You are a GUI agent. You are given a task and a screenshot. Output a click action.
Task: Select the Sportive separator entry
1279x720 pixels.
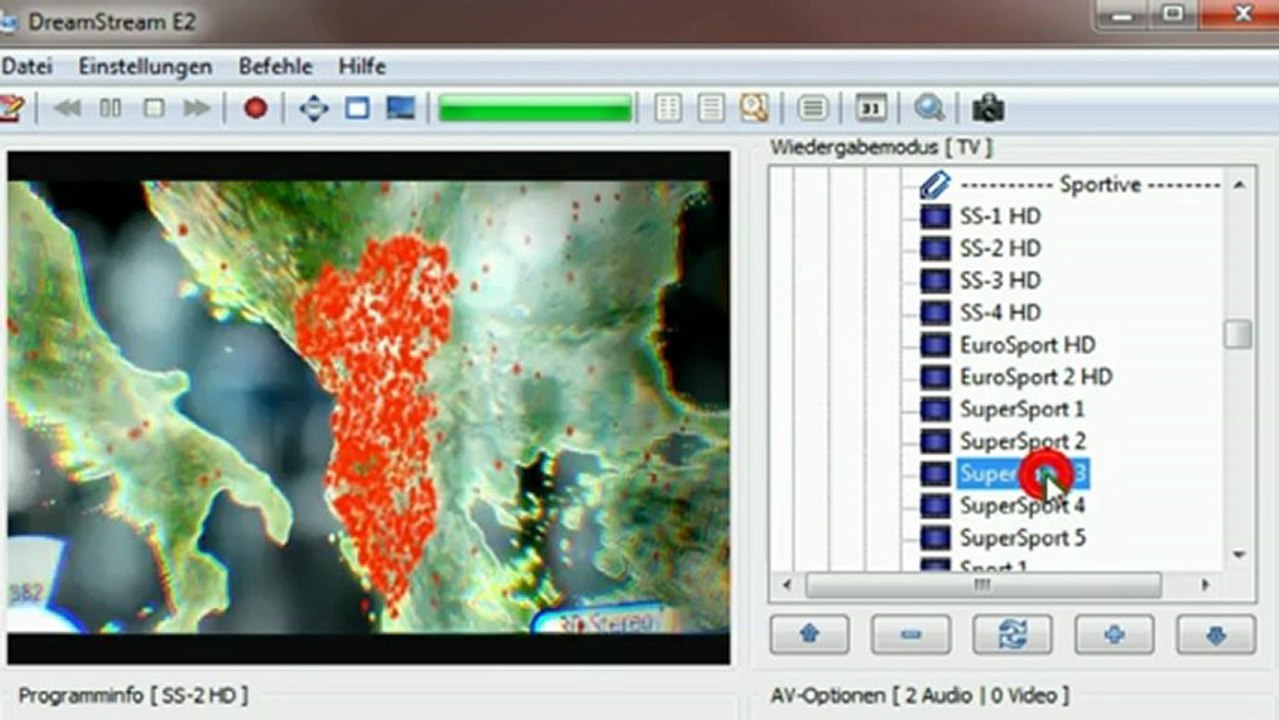pyautogui.click(x=1090, y=184)
